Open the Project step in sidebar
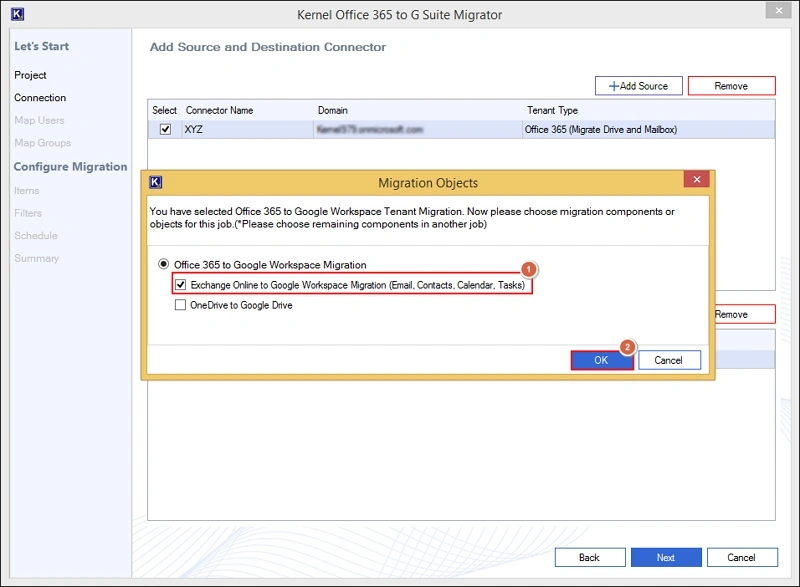Screen dimensions: 800x587 (30, 75)
